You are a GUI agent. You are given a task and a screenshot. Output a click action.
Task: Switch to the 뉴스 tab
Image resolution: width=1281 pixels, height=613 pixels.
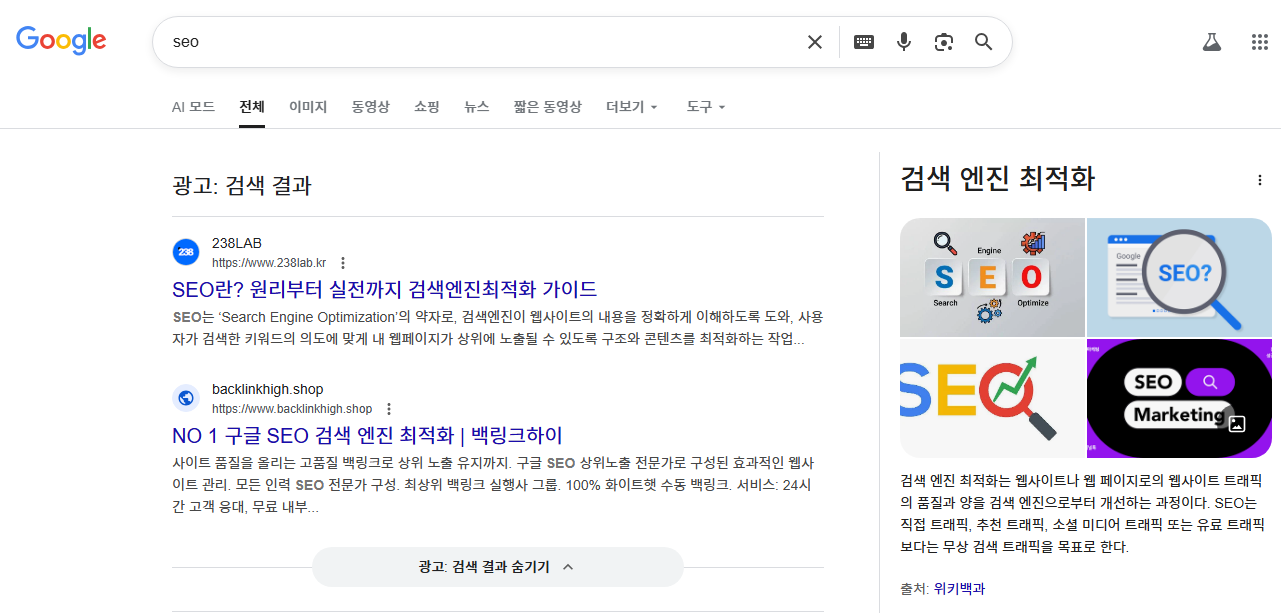pos(477,107)
